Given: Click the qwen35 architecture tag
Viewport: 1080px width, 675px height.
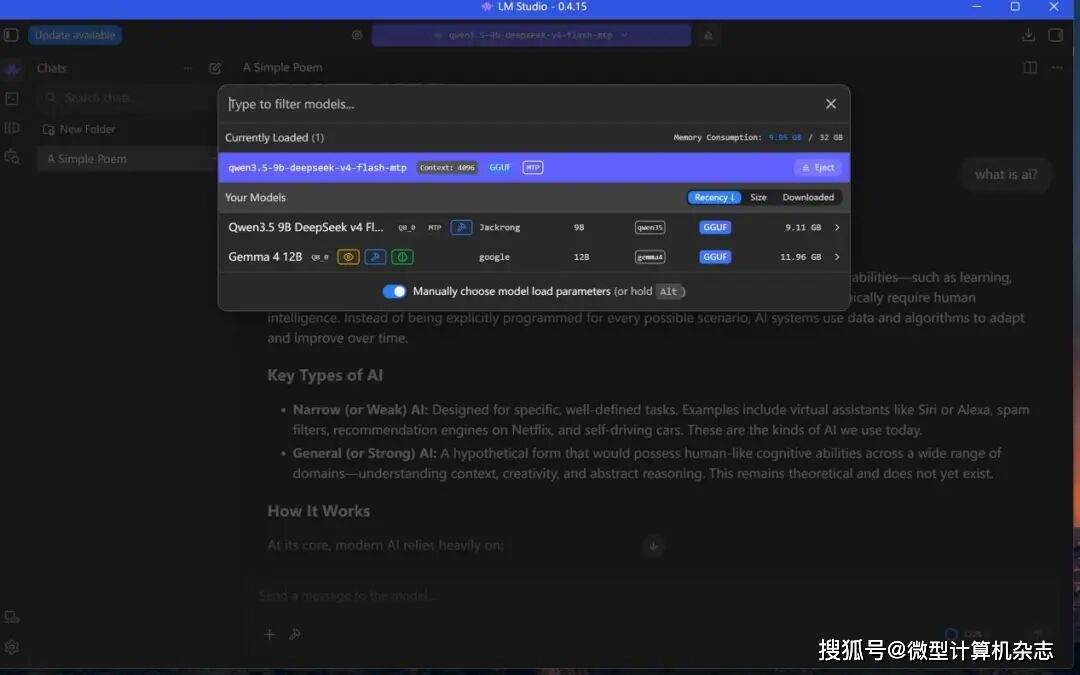Looking at the screenshot, I should point(650,227).
